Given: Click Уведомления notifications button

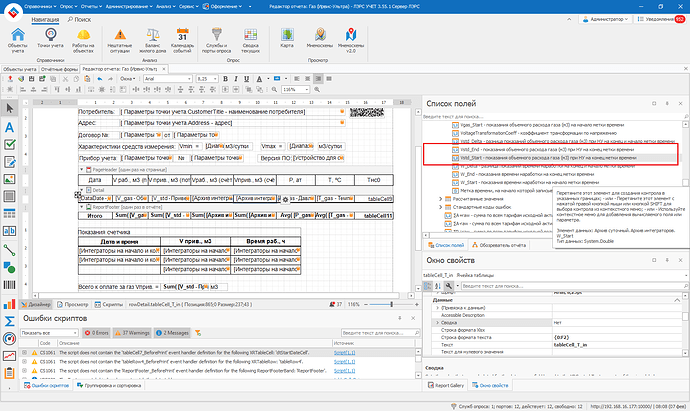Looking at the screenshot, I should tap(660, 19).
